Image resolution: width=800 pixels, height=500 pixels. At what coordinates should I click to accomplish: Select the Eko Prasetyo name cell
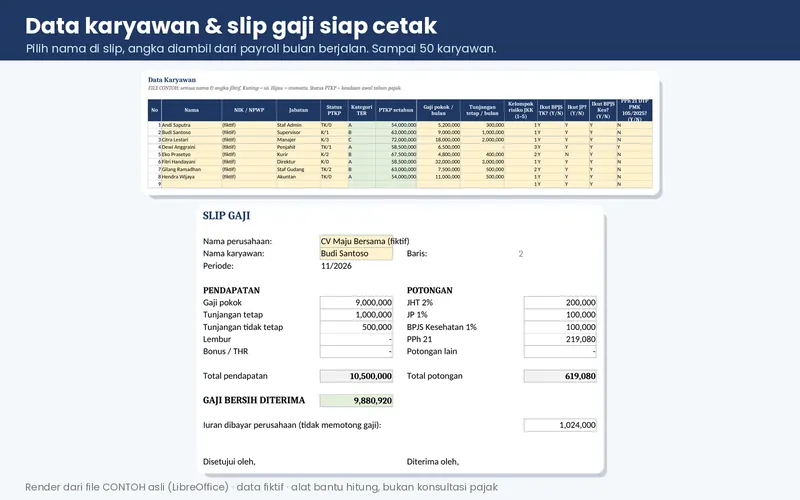tap(191, 154)
